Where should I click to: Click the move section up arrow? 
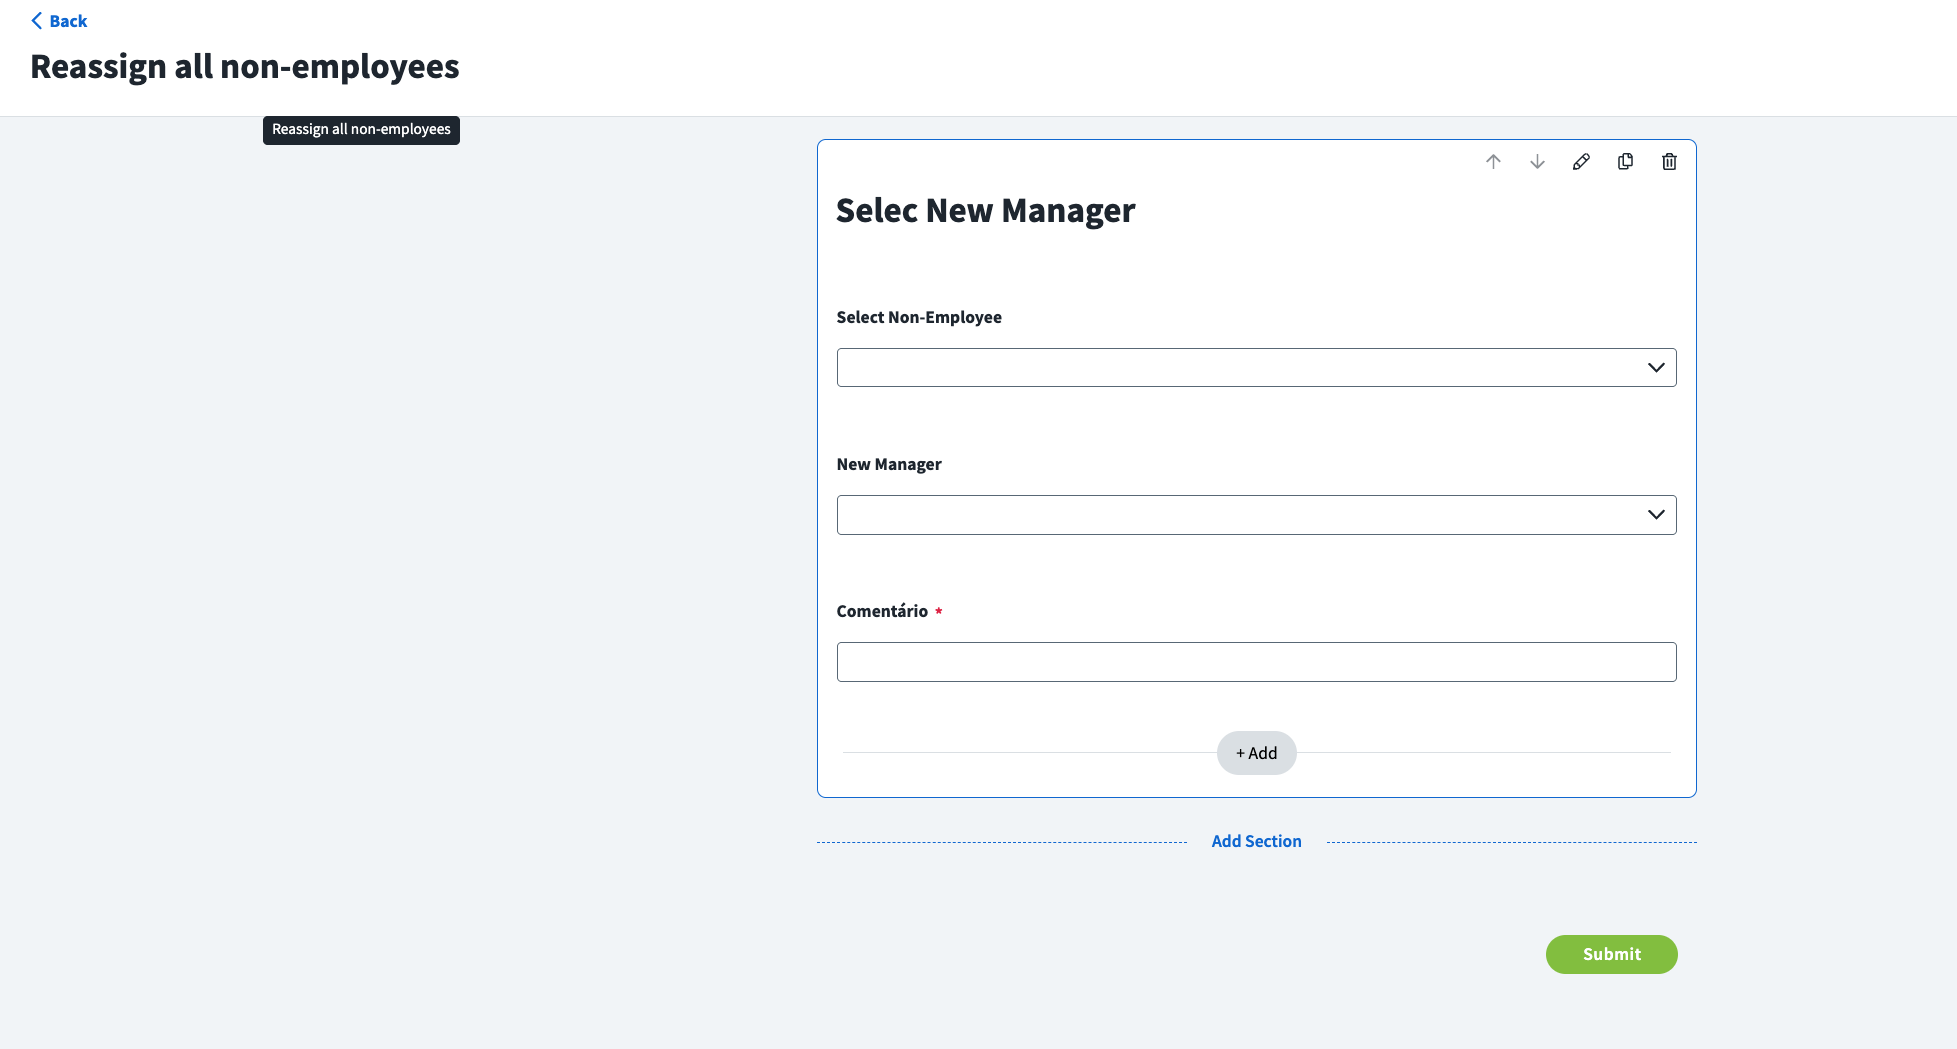pyautogui.click(x=1493, y=162)
